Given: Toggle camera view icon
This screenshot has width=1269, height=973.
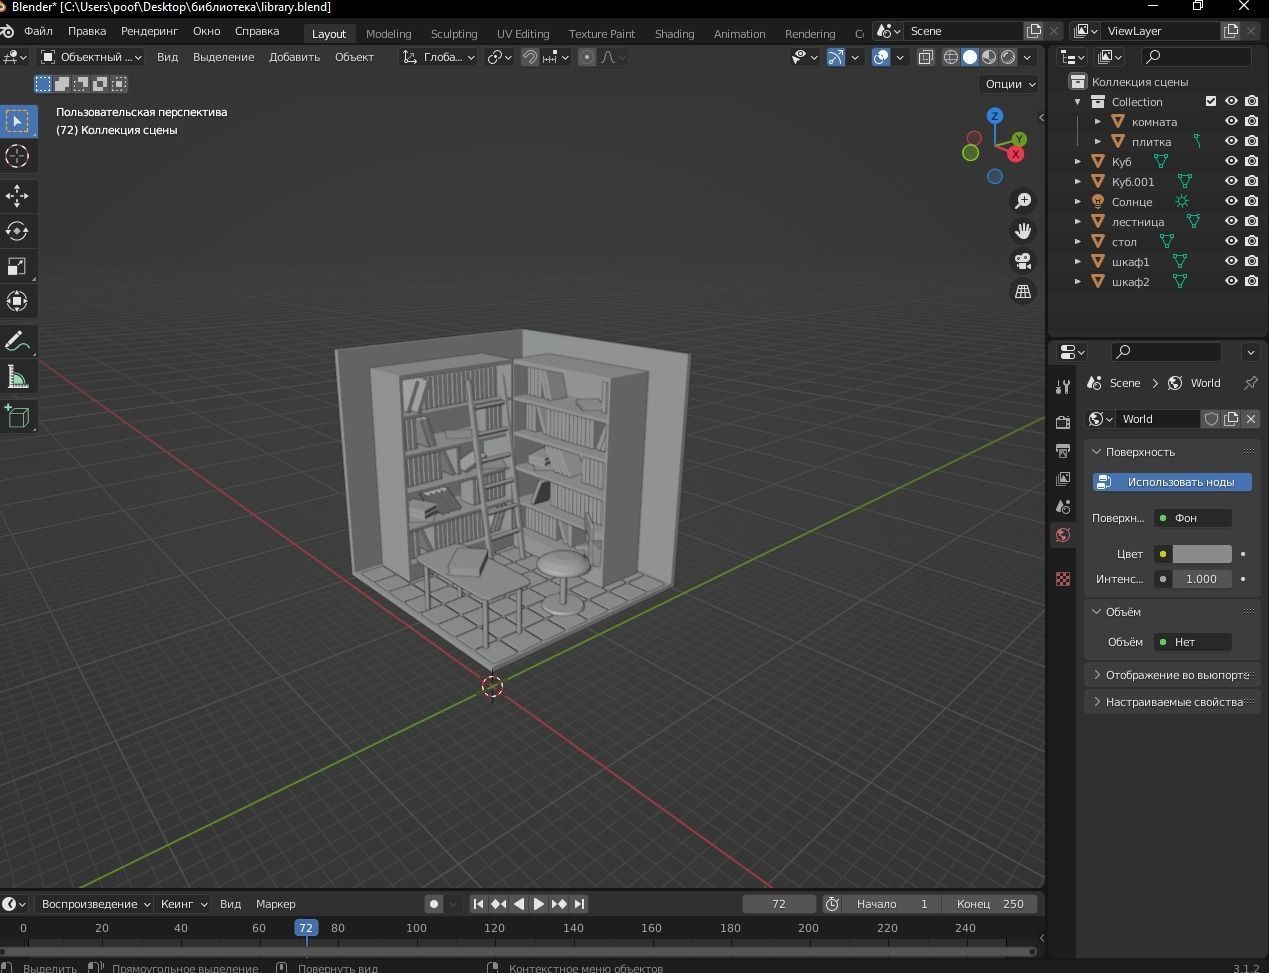Looking at the screenshot, I should coord(1023,261).
